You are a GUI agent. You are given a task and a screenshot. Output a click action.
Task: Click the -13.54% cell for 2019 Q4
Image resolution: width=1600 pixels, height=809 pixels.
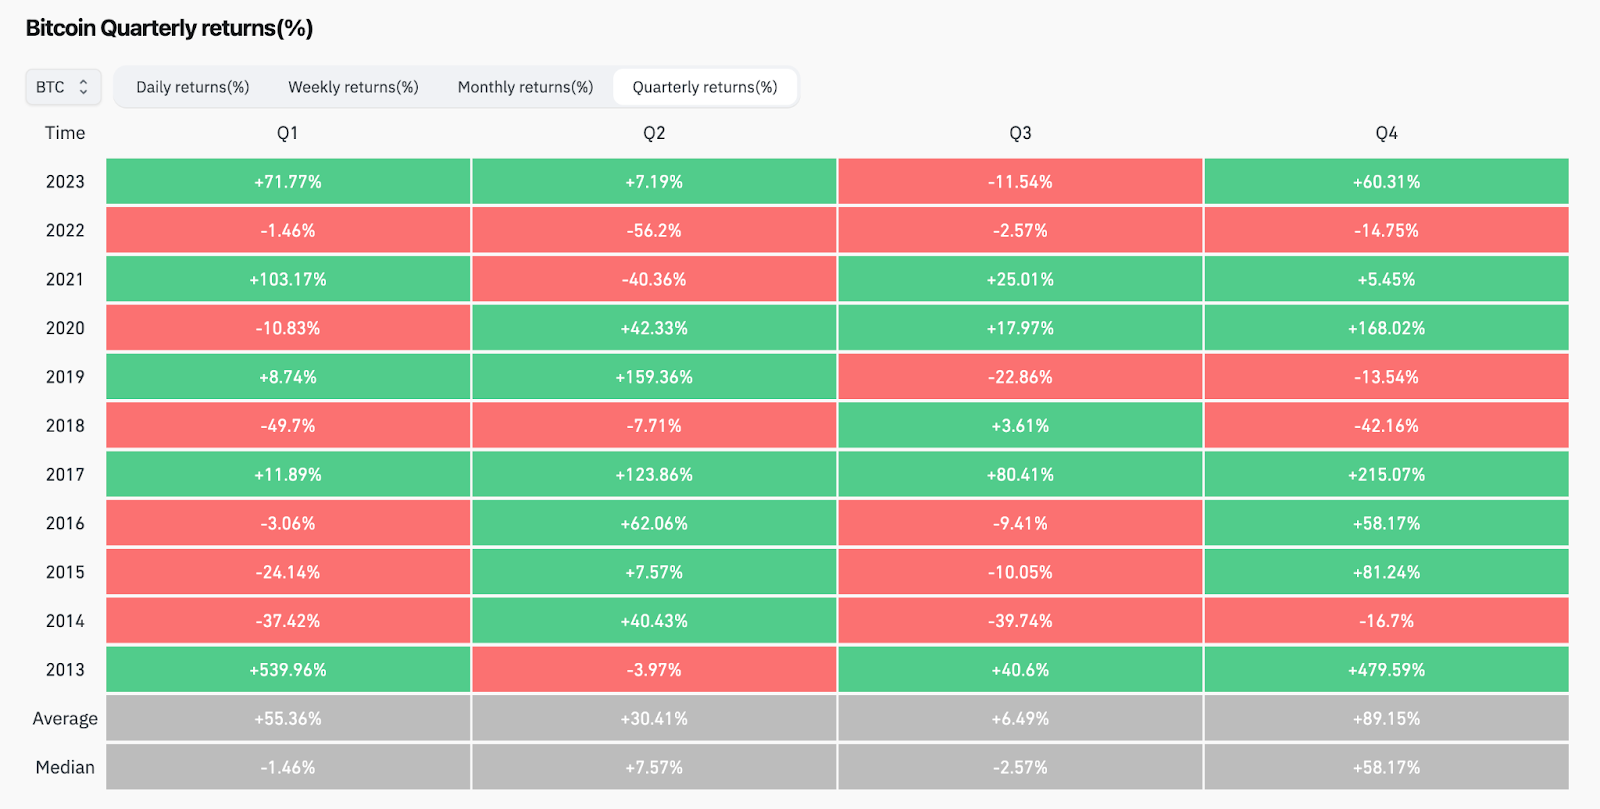[1386, 377]
